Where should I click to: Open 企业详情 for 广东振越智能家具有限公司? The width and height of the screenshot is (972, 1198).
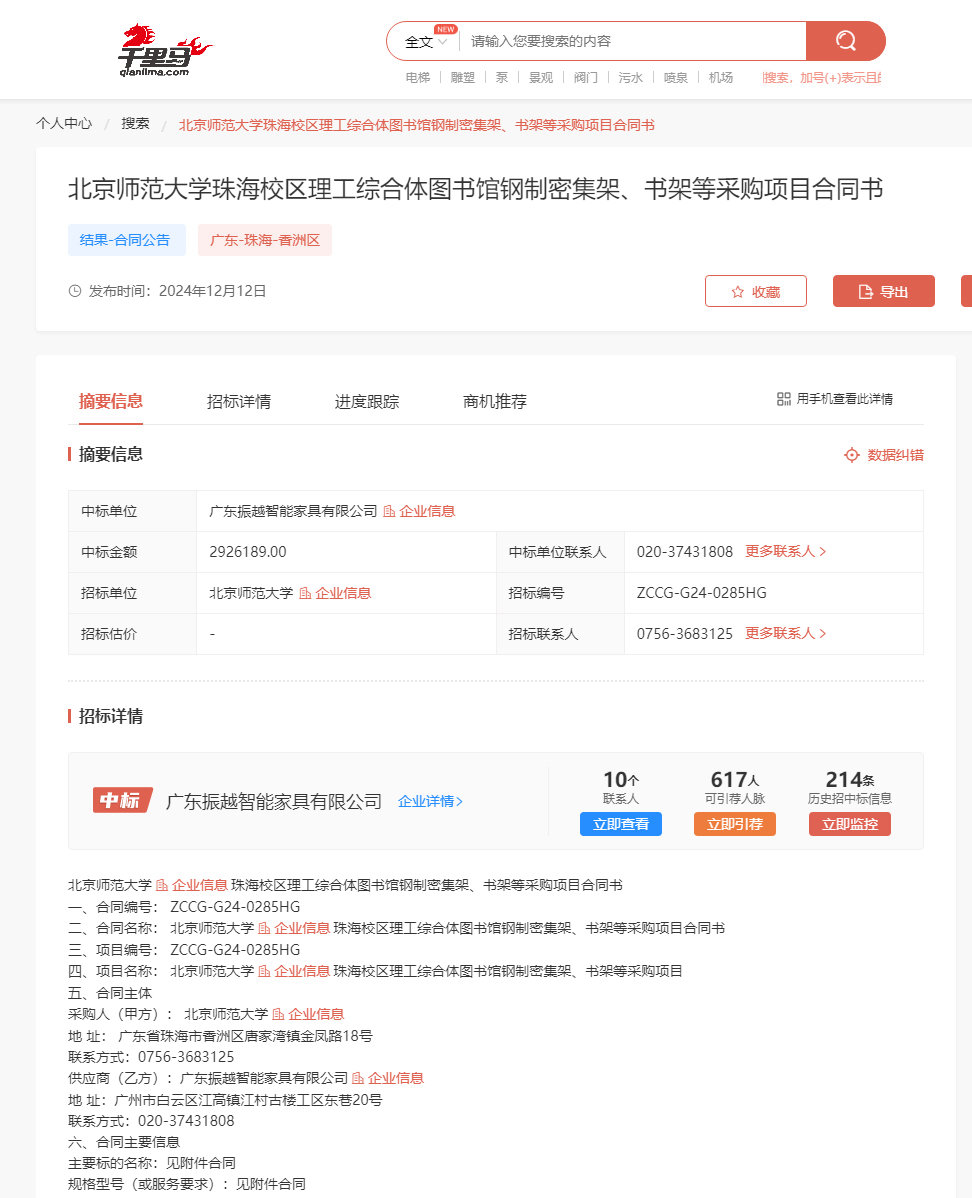pyautogui.click(x=430, y=801)
